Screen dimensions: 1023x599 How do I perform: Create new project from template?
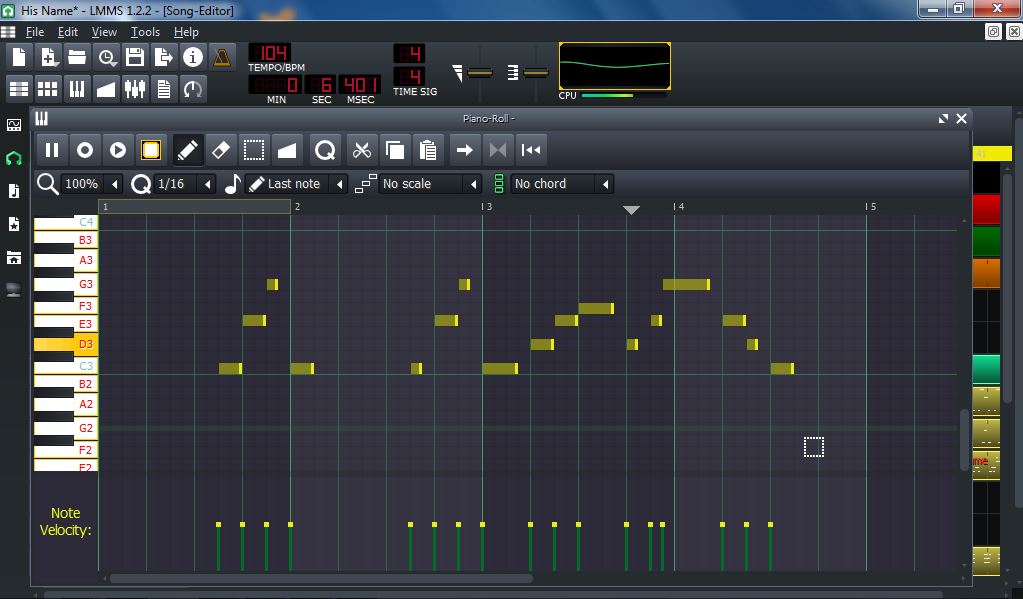pos(48,57)
